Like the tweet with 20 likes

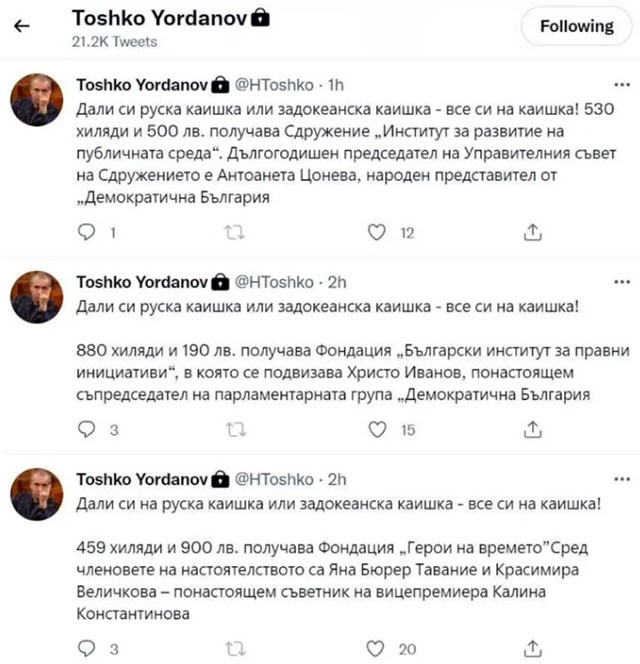pos(377,649)
